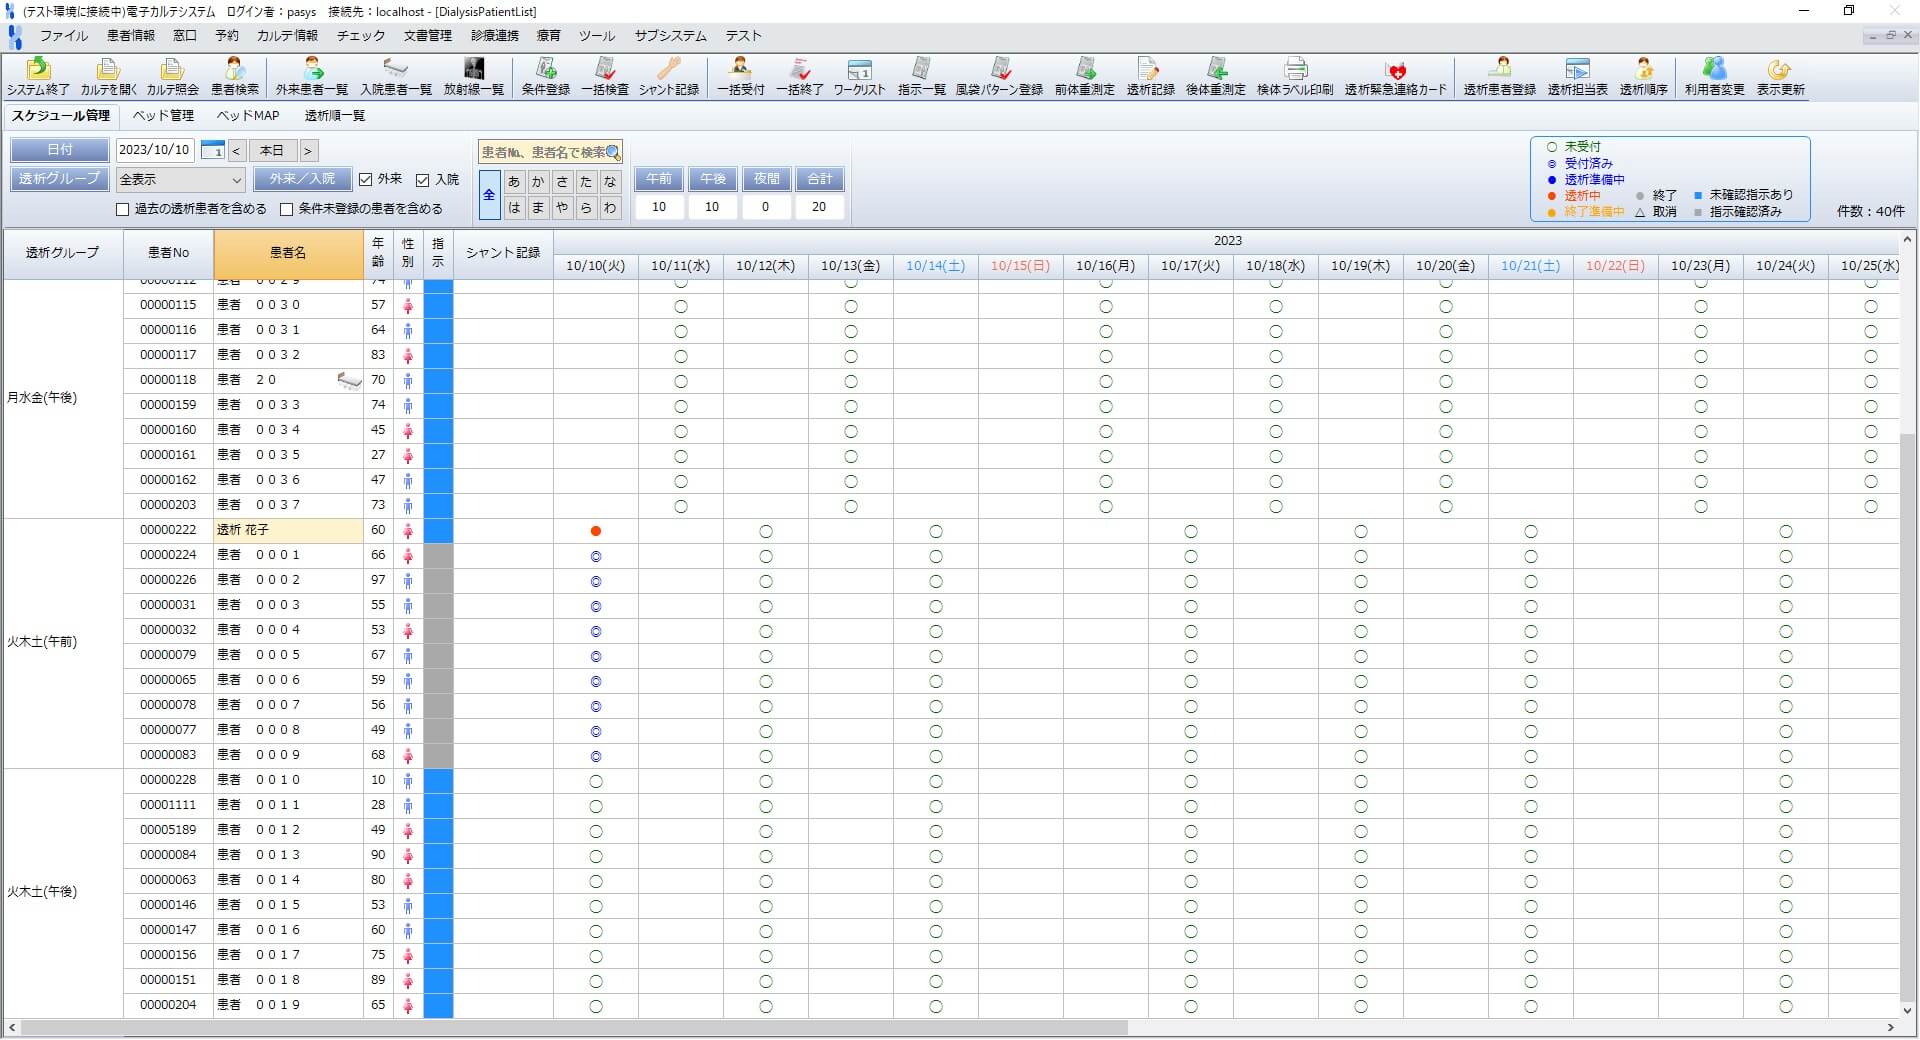
Task: Open the calendar date picker icon
Action: click(x=212, y=150)
